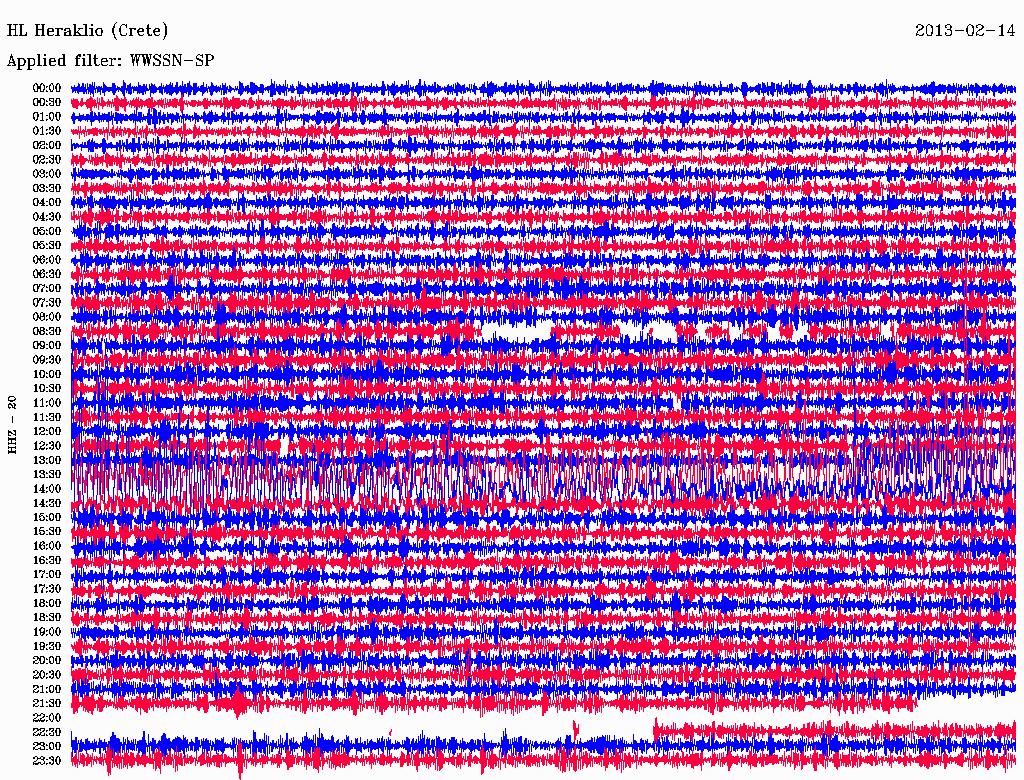Select the 13:00 time row label
This screenshot has height=780, width=1024.
point(47,460)
